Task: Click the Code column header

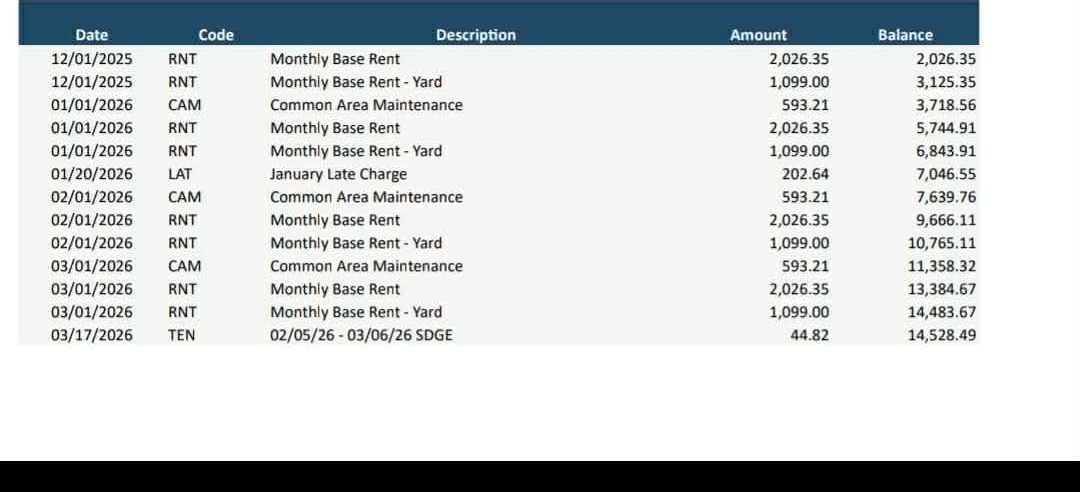Action: coord(216,35)
